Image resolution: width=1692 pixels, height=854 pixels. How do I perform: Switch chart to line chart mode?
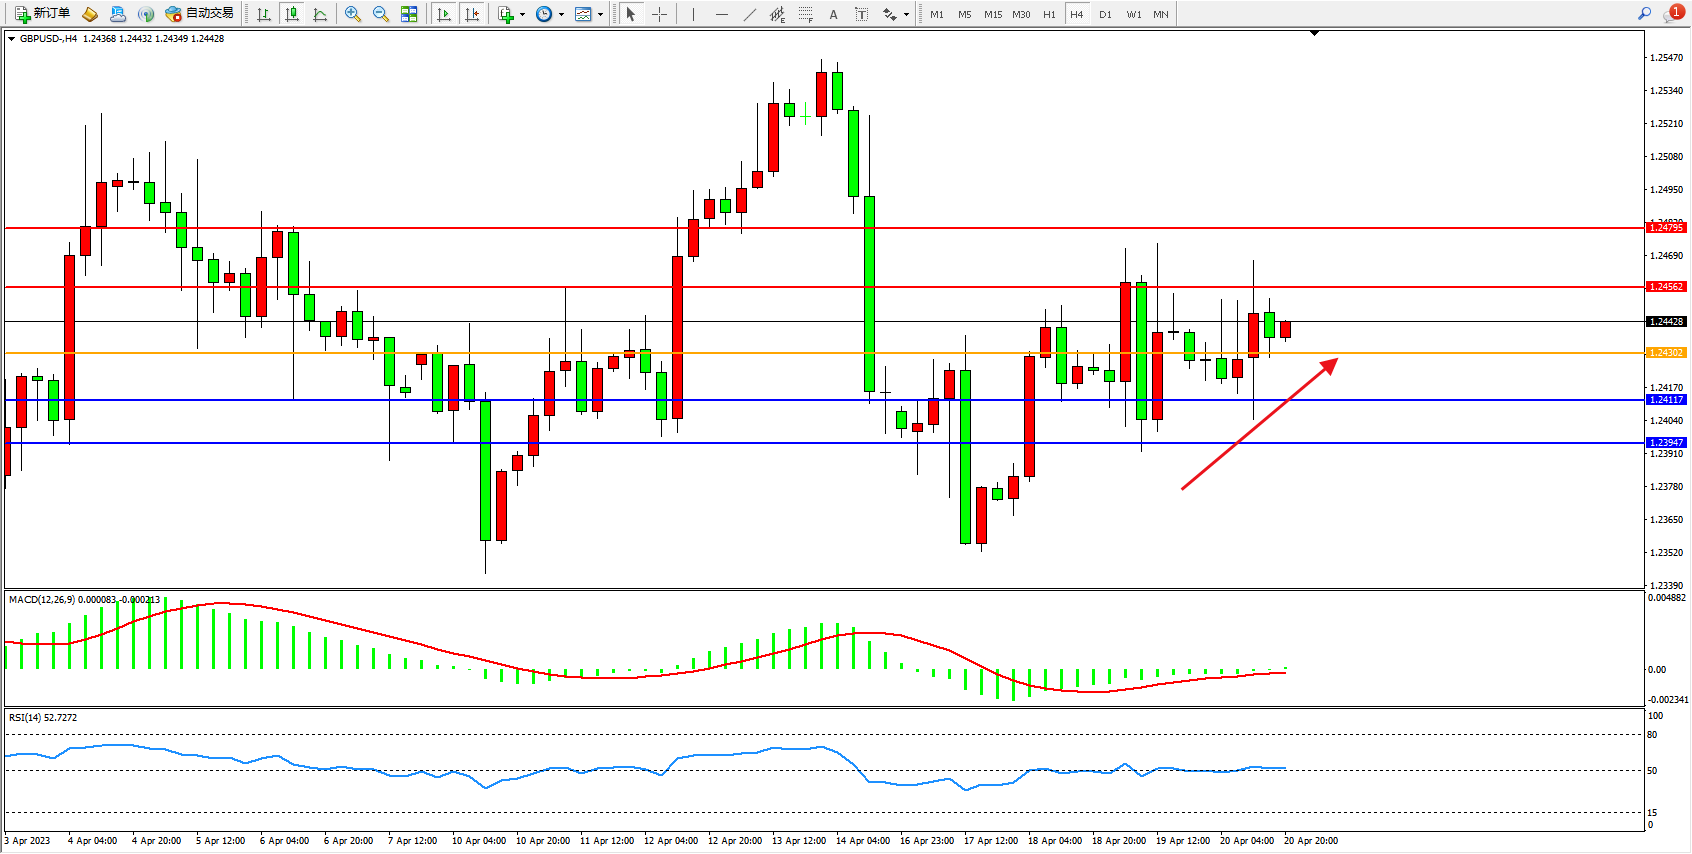coord(320,14)
